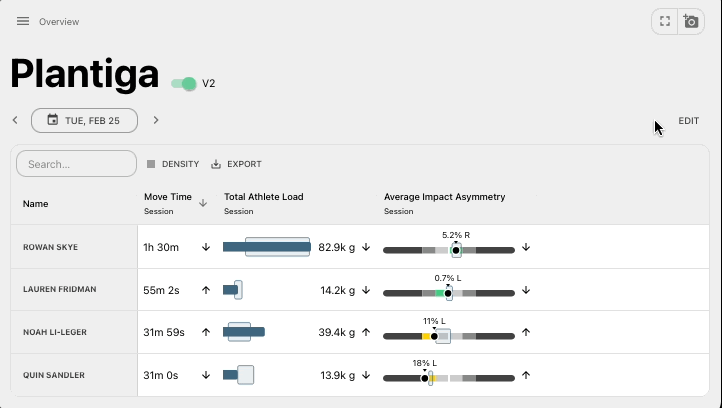Viewport: 722px width, 408px height.
Task: Click the 82.9k g load value
Action: pos(337,247)
